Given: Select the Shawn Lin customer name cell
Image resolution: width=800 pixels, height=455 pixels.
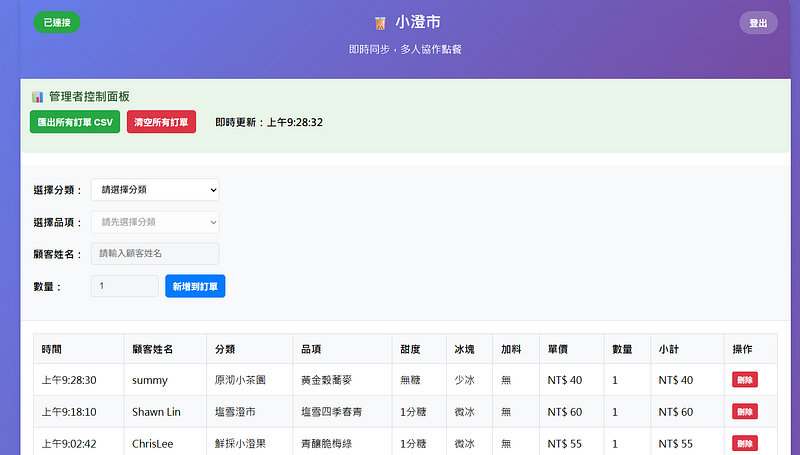Looking at the screenshot, I should pos(165,412).
